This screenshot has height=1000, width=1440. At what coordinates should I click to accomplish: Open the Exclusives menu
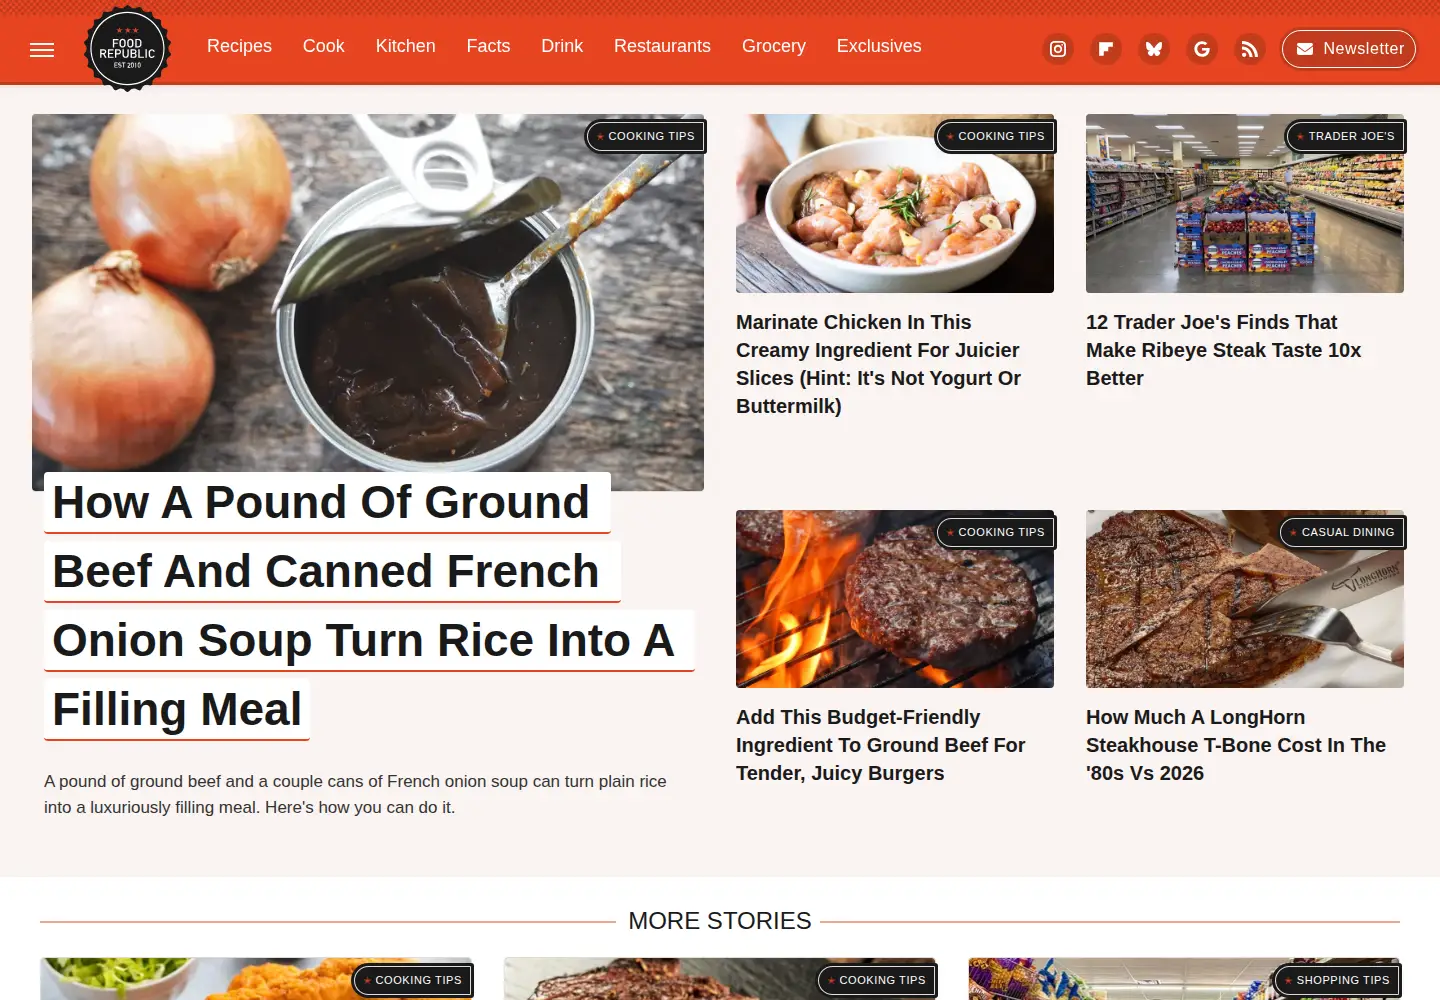pyautogui.click(x=879, y=46)
